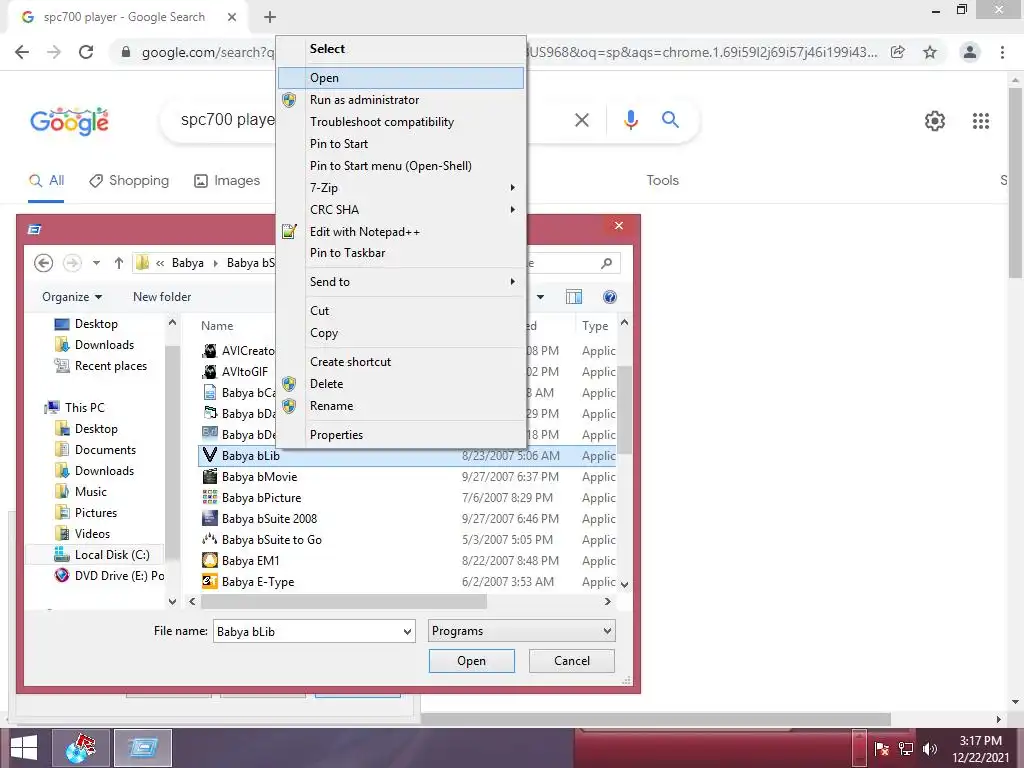Switch to Images results tab
The width and height of the screenshot is (1024, 768).
coord(227,181)
